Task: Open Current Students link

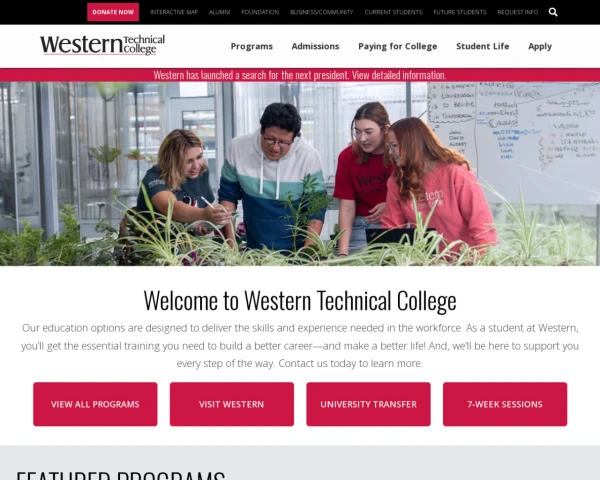Action: pos(393,12)
